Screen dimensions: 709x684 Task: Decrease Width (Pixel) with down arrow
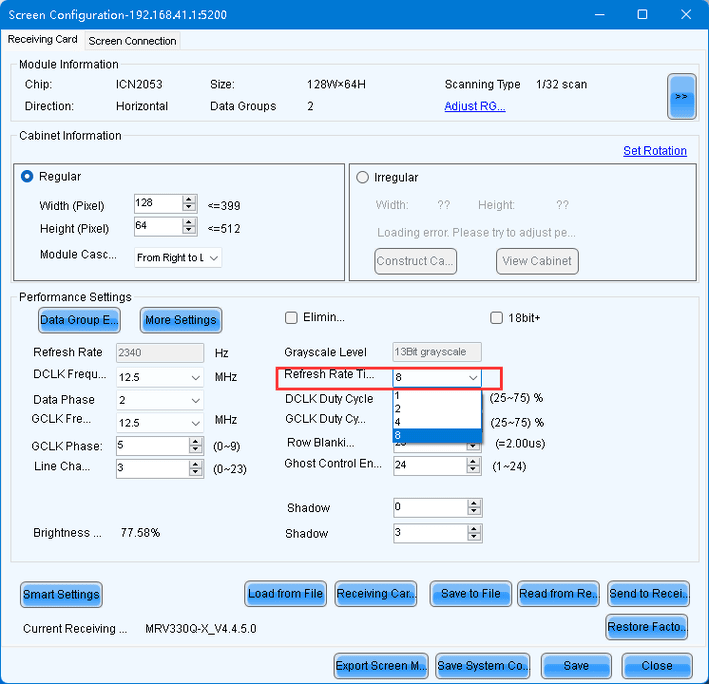(x=189, y=208)
